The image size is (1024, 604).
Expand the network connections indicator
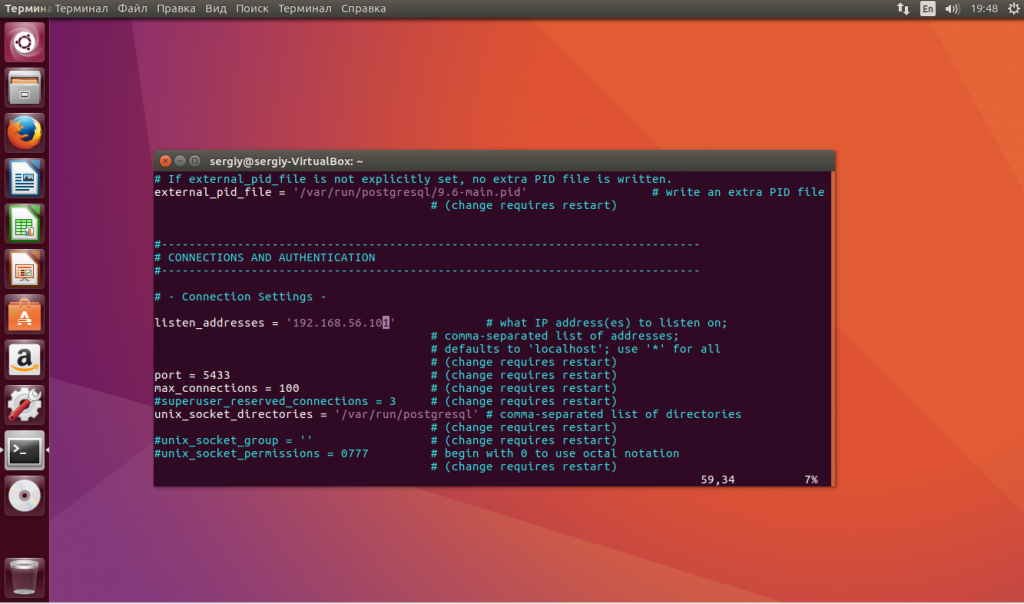(903, 9)
